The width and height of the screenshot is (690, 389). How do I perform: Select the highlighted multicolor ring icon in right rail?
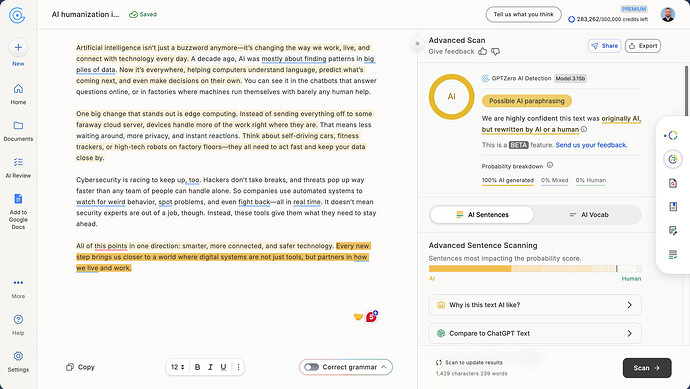click(672, 159)
